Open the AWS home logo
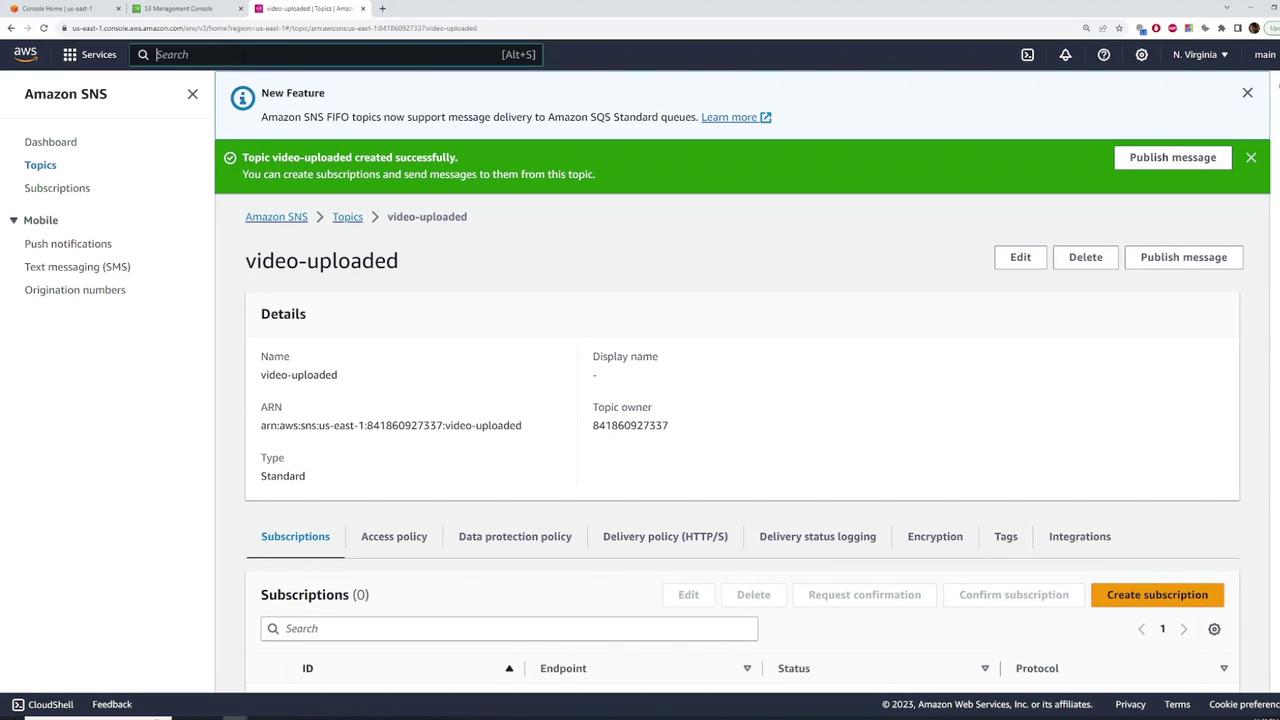The height and width of the screenshot is (720, 1280). (x=25, y=54)
